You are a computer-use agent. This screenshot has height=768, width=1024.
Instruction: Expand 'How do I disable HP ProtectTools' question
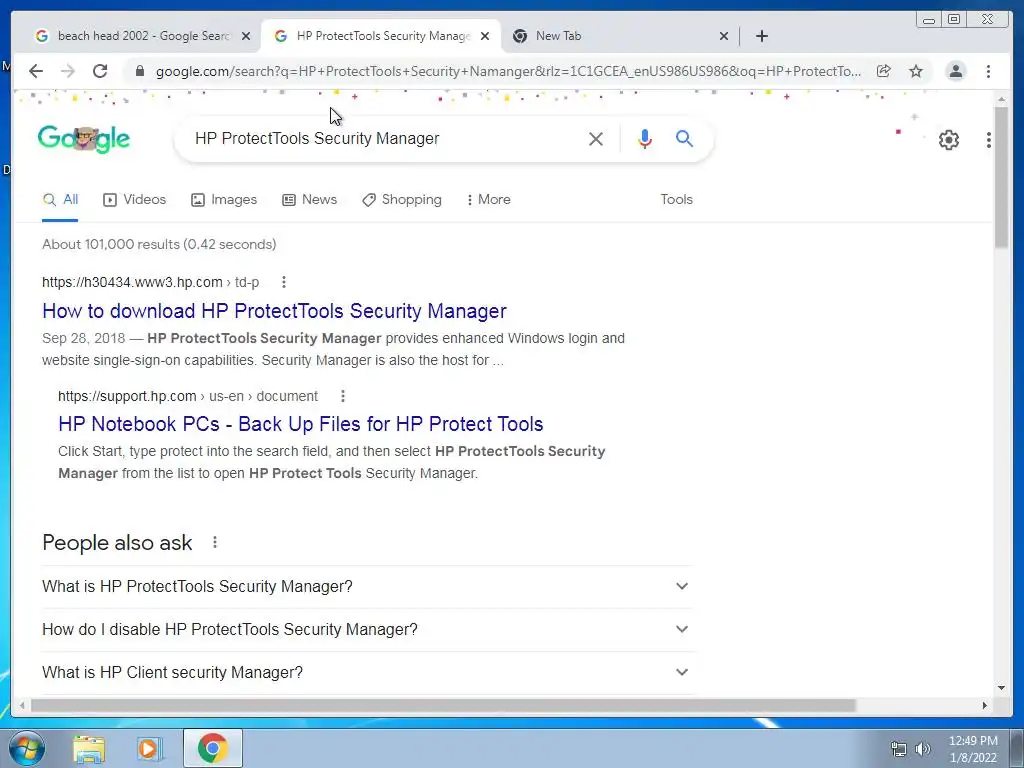pyautogui.click(x=366, y=630)
